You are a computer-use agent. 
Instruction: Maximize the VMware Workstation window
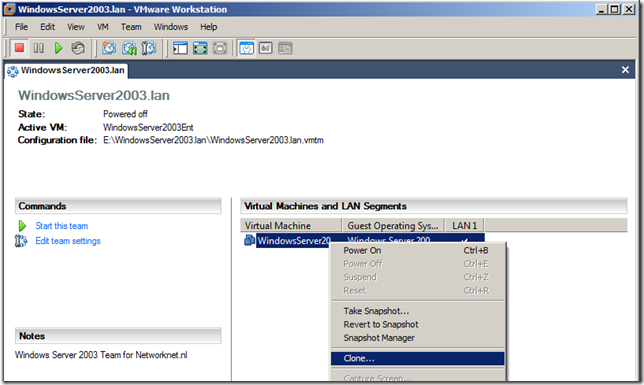(615, 9)
